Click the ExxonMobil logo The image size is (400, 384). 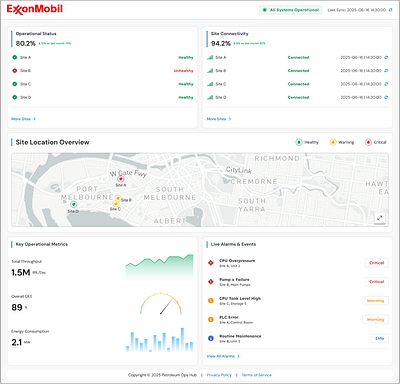click(x=35, y=9)
